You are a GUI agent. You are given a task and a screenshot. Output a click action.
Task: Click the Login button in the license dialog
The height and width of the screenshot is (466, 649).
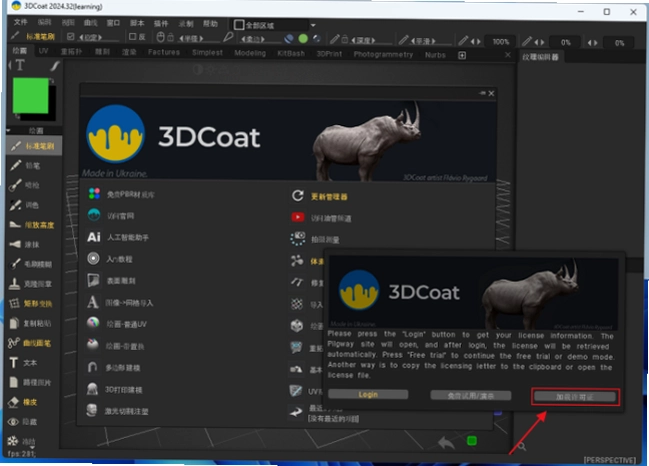pyautogui.click(x=368, y=394)
